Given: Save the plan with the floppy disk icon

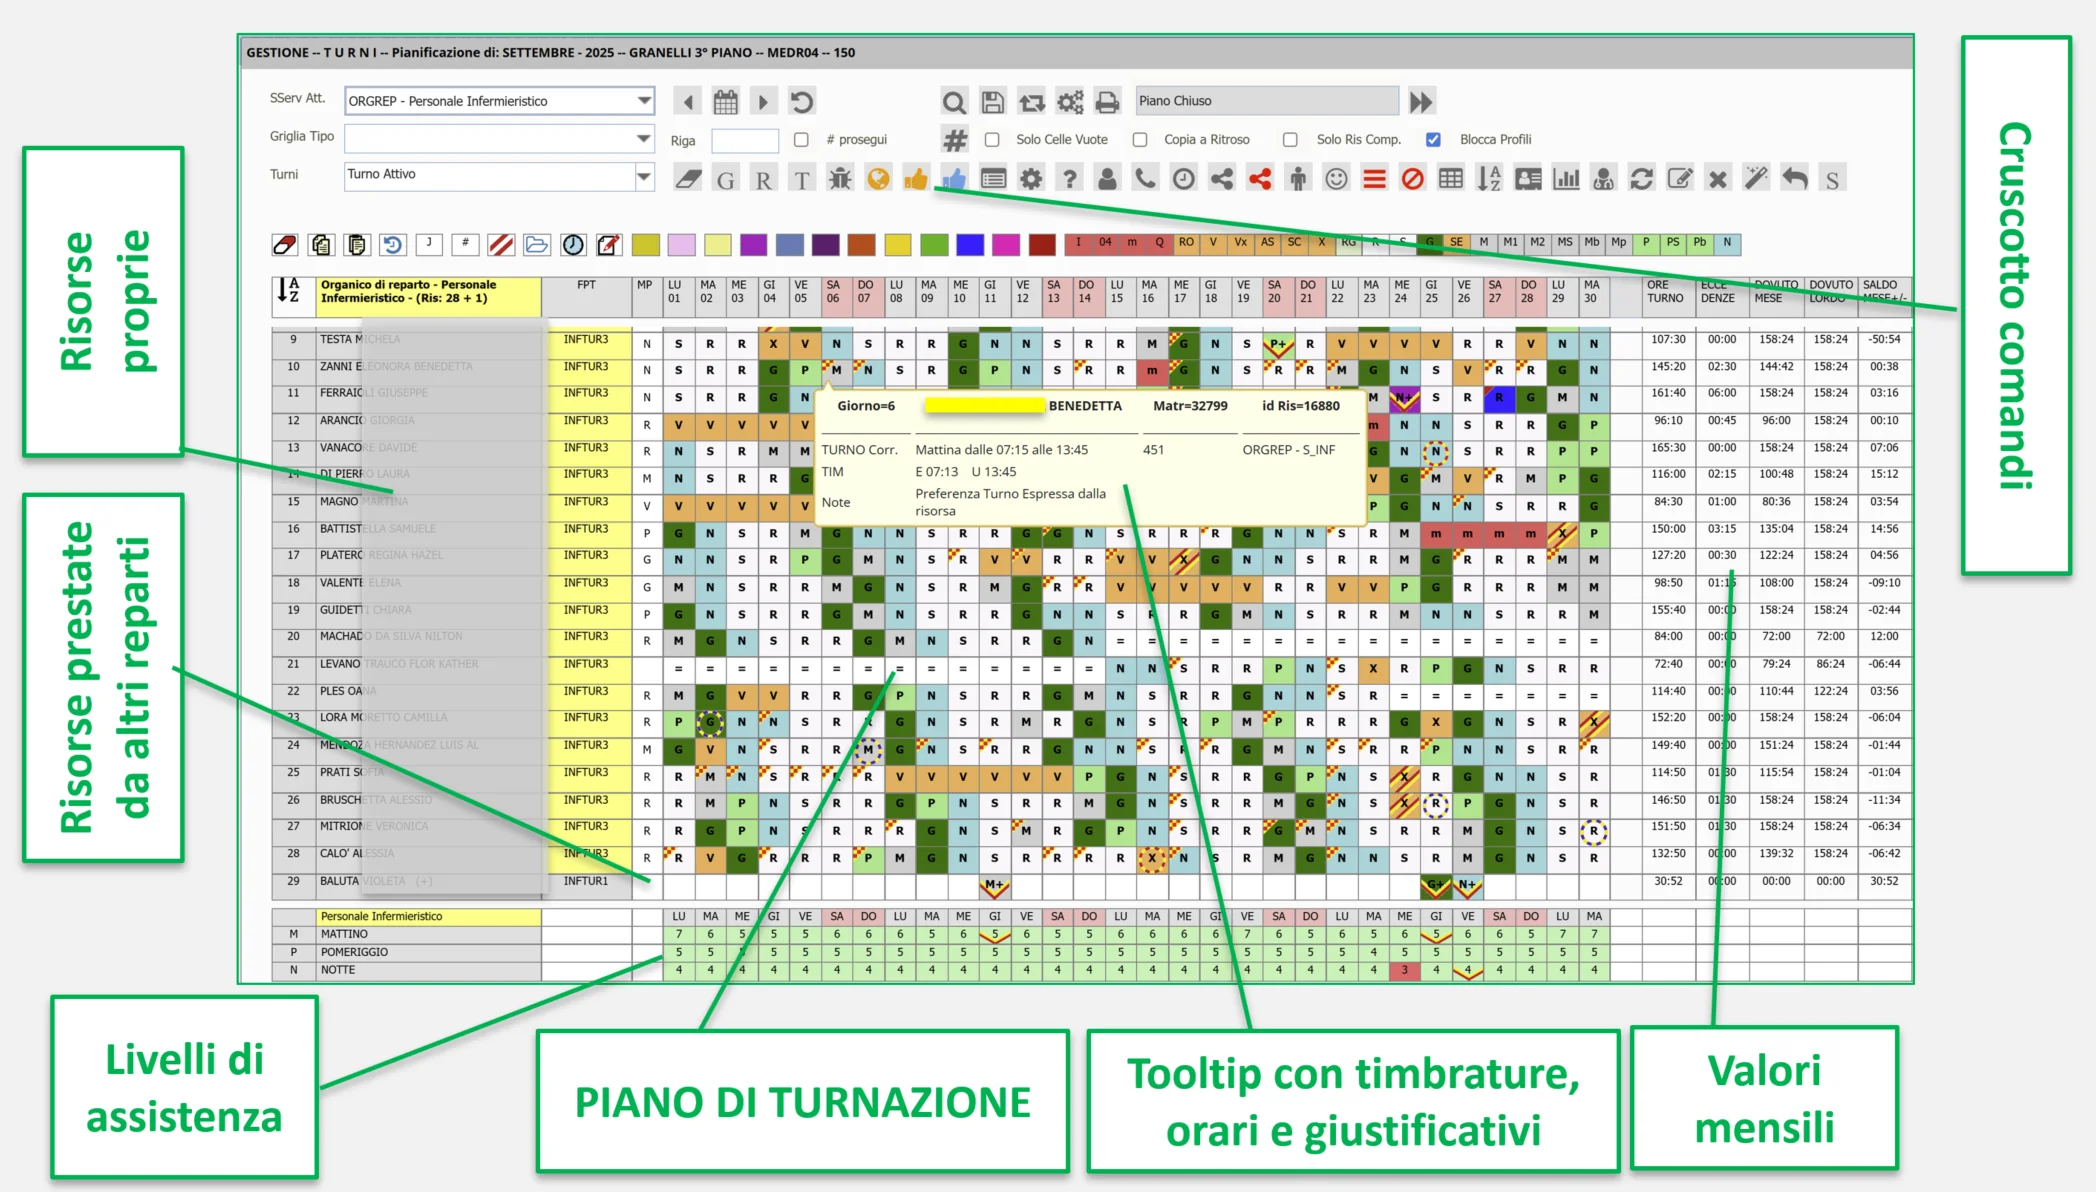Looking at the screenshot, I should 992,102.
